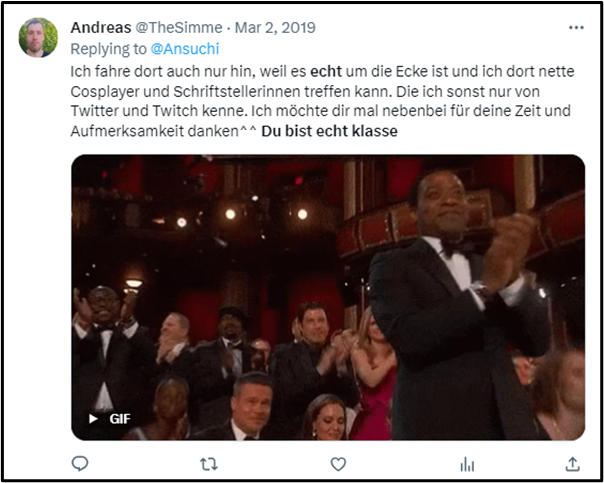Click the share upload arrow icon

pos(572,464)
